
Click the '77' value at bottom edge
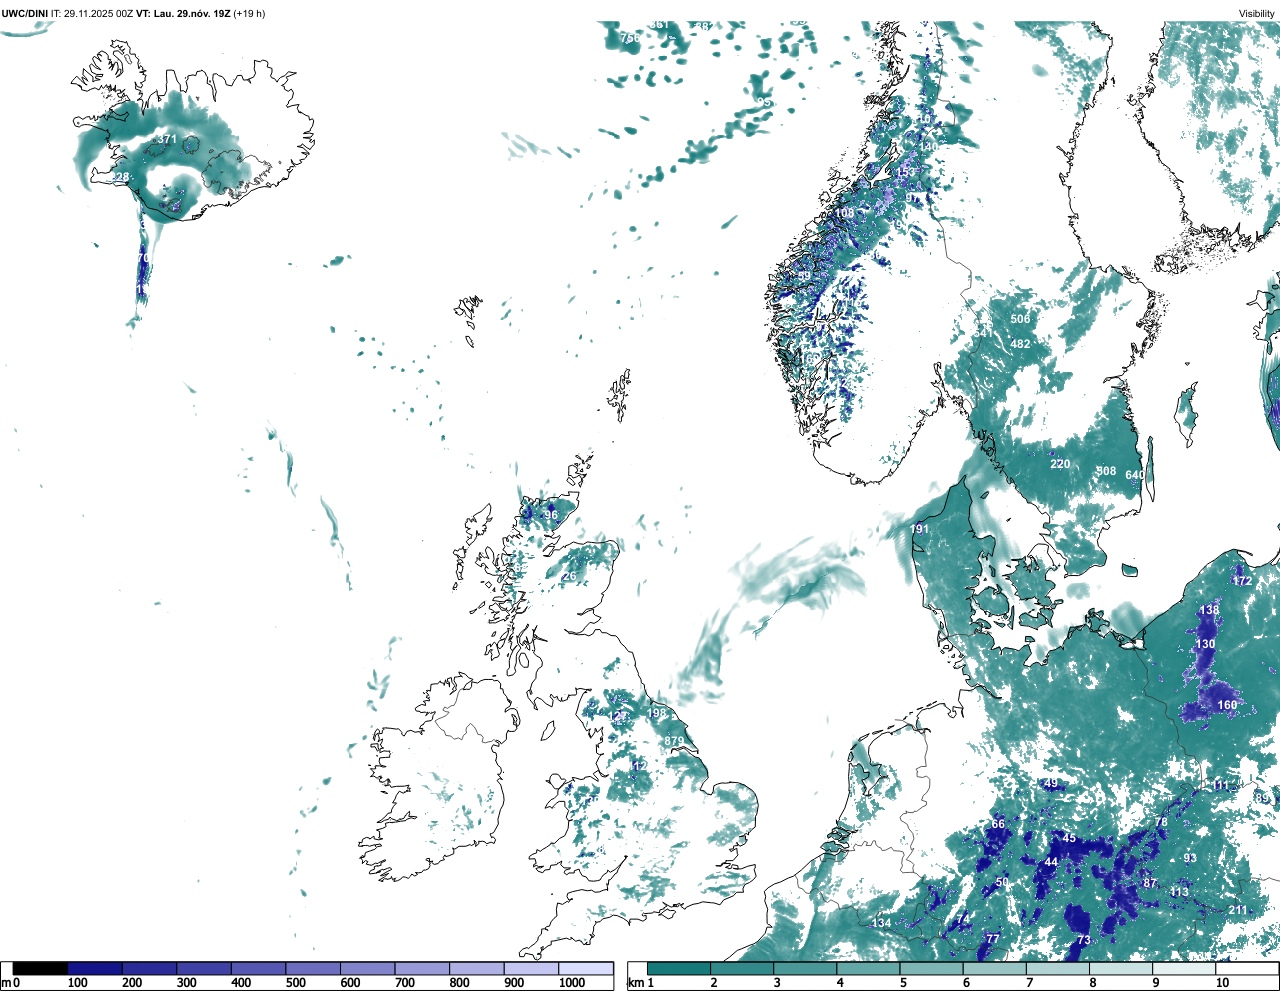pos(992,939)
